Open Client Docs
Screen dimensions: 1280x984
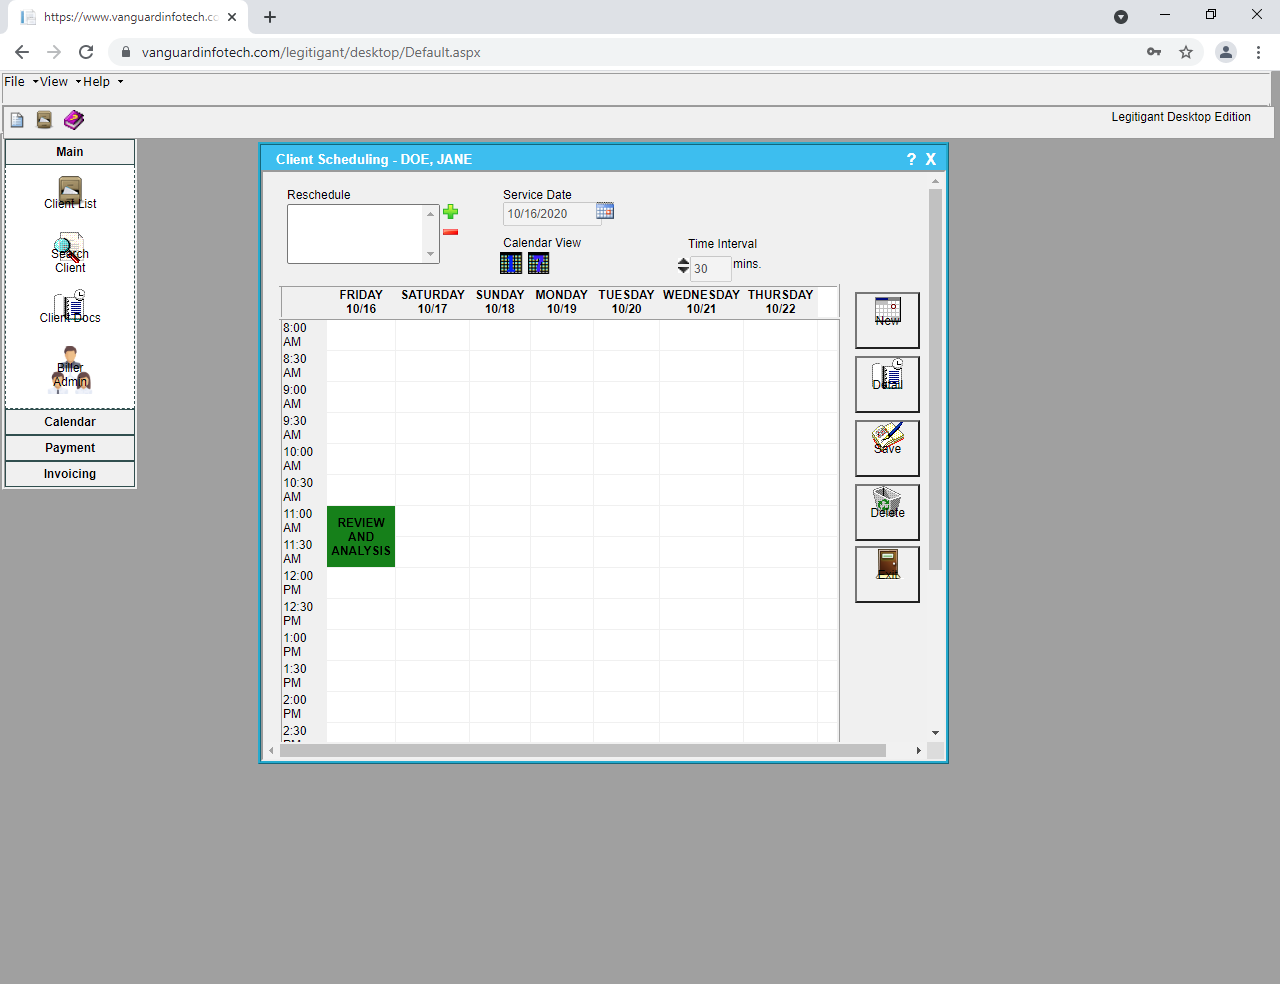tap(69, 305)
